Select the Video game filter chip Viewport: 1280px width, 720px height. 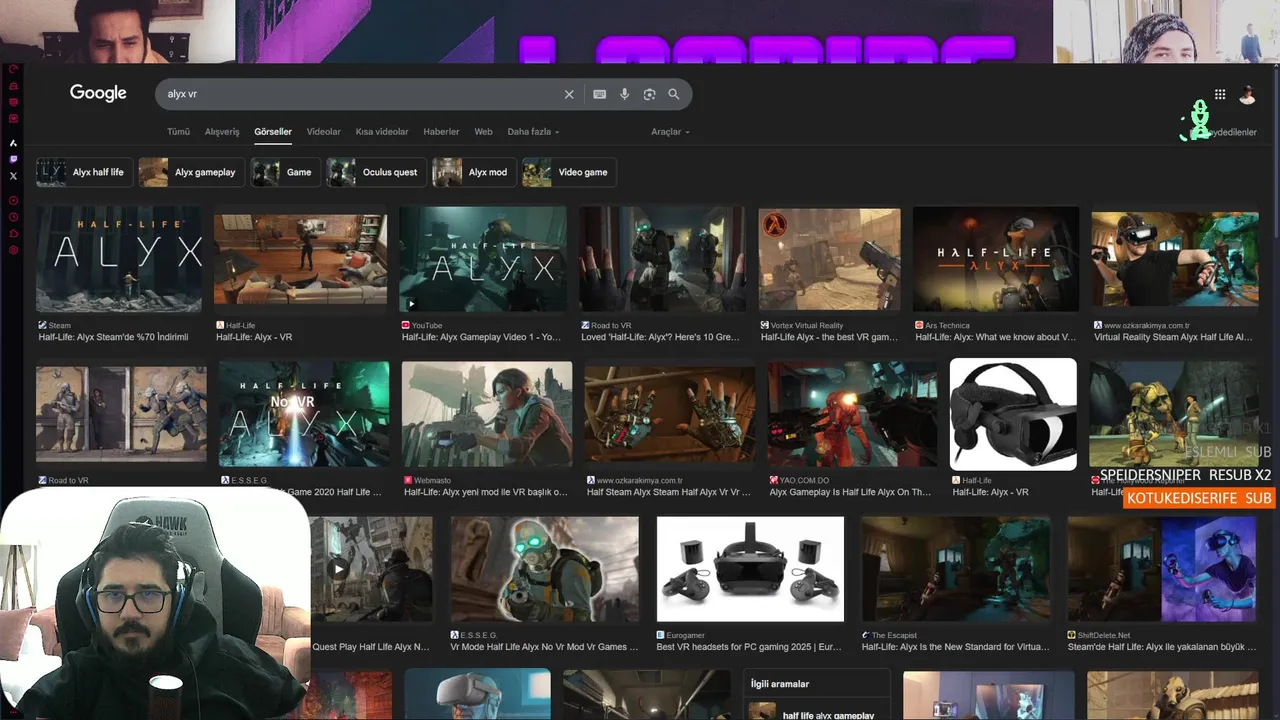click(569, 172)
